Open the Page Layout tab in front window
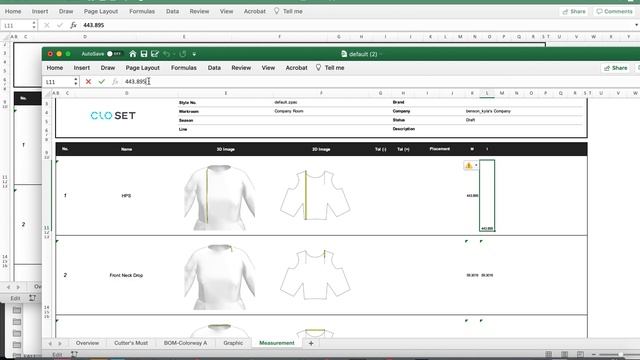Screen dimensions: 640x360 click(142, 68)
